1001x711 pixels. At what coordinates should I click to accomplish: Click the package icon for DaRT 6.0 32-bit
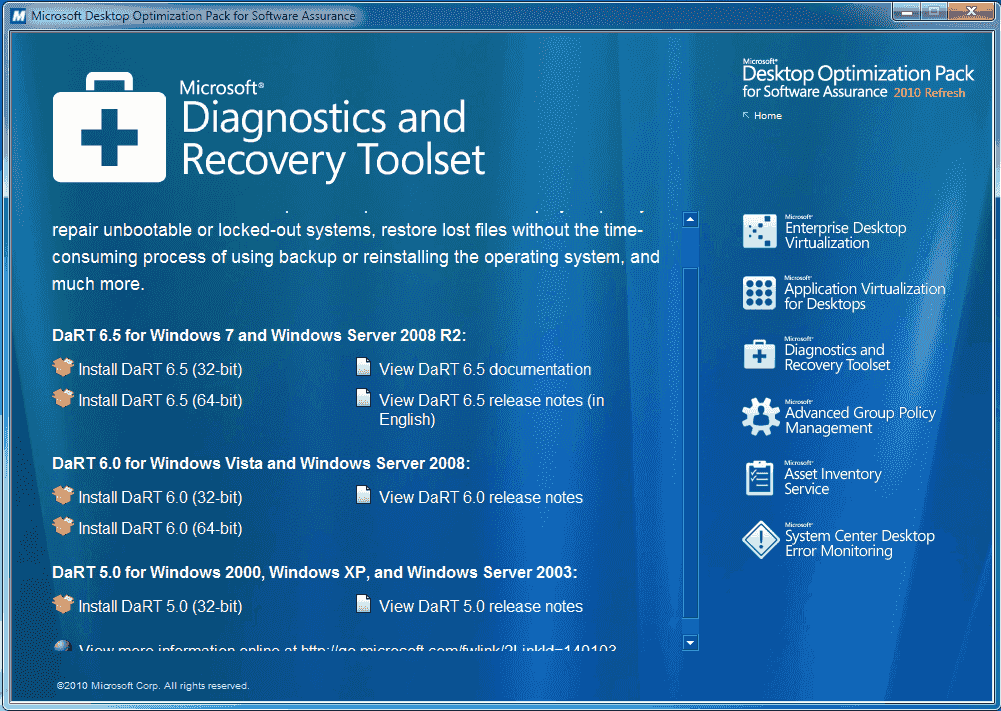tap(63, 495)
